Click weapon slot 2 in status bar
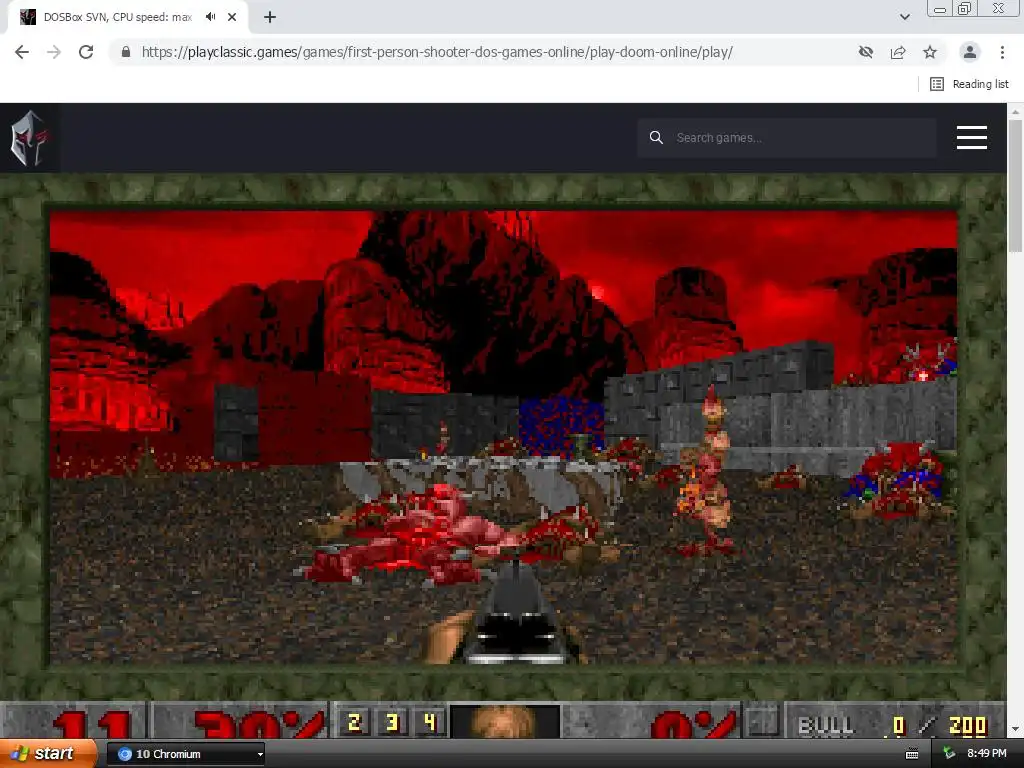The height and width of the screenshot is (768, 1024). [x=355, y=722]
